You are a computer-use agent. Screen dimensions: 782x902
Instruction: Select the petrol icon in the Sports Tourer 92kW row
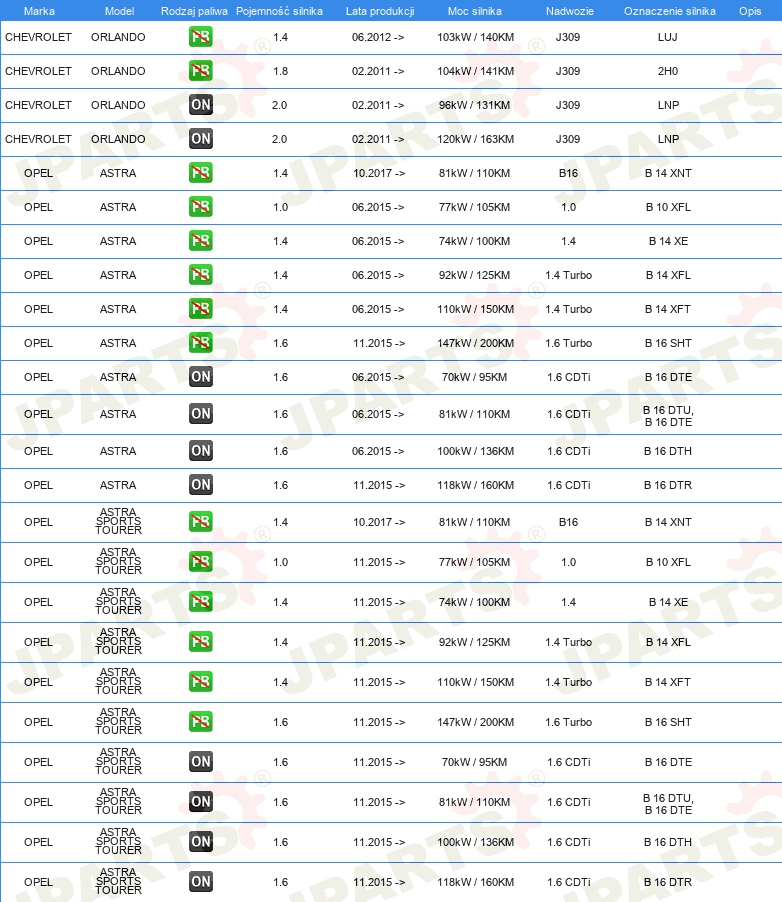point(200,641)
